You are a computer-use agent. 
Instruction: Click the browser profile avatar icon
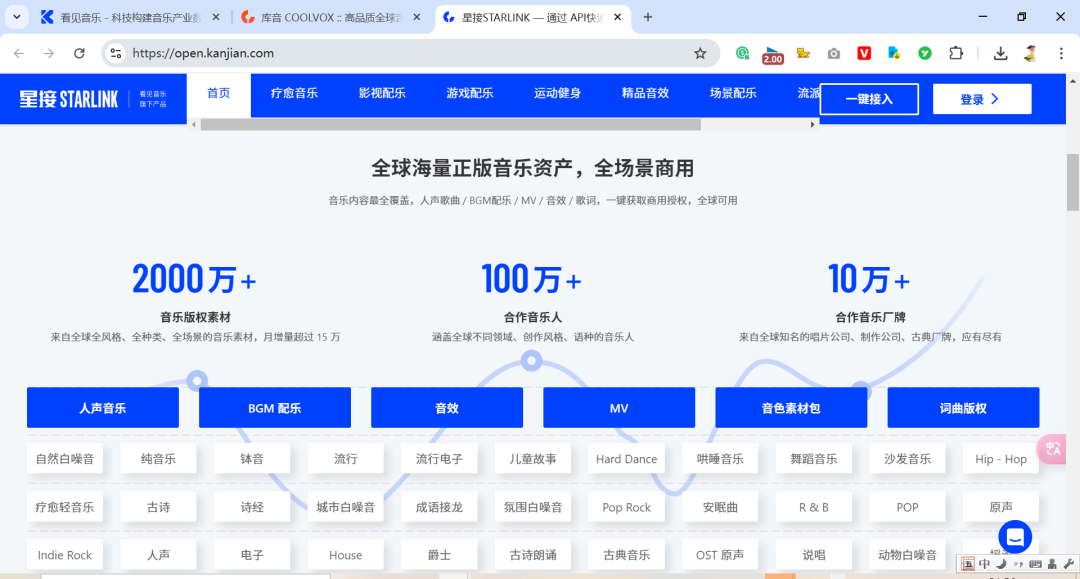pyautogui.click(x=1029, y=52)
